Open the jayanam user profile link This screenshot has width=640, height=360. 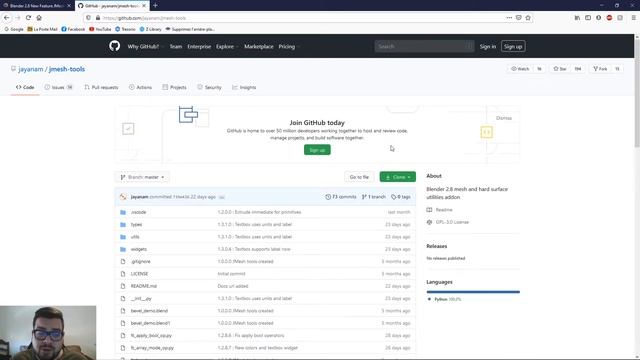pos(31,69)
